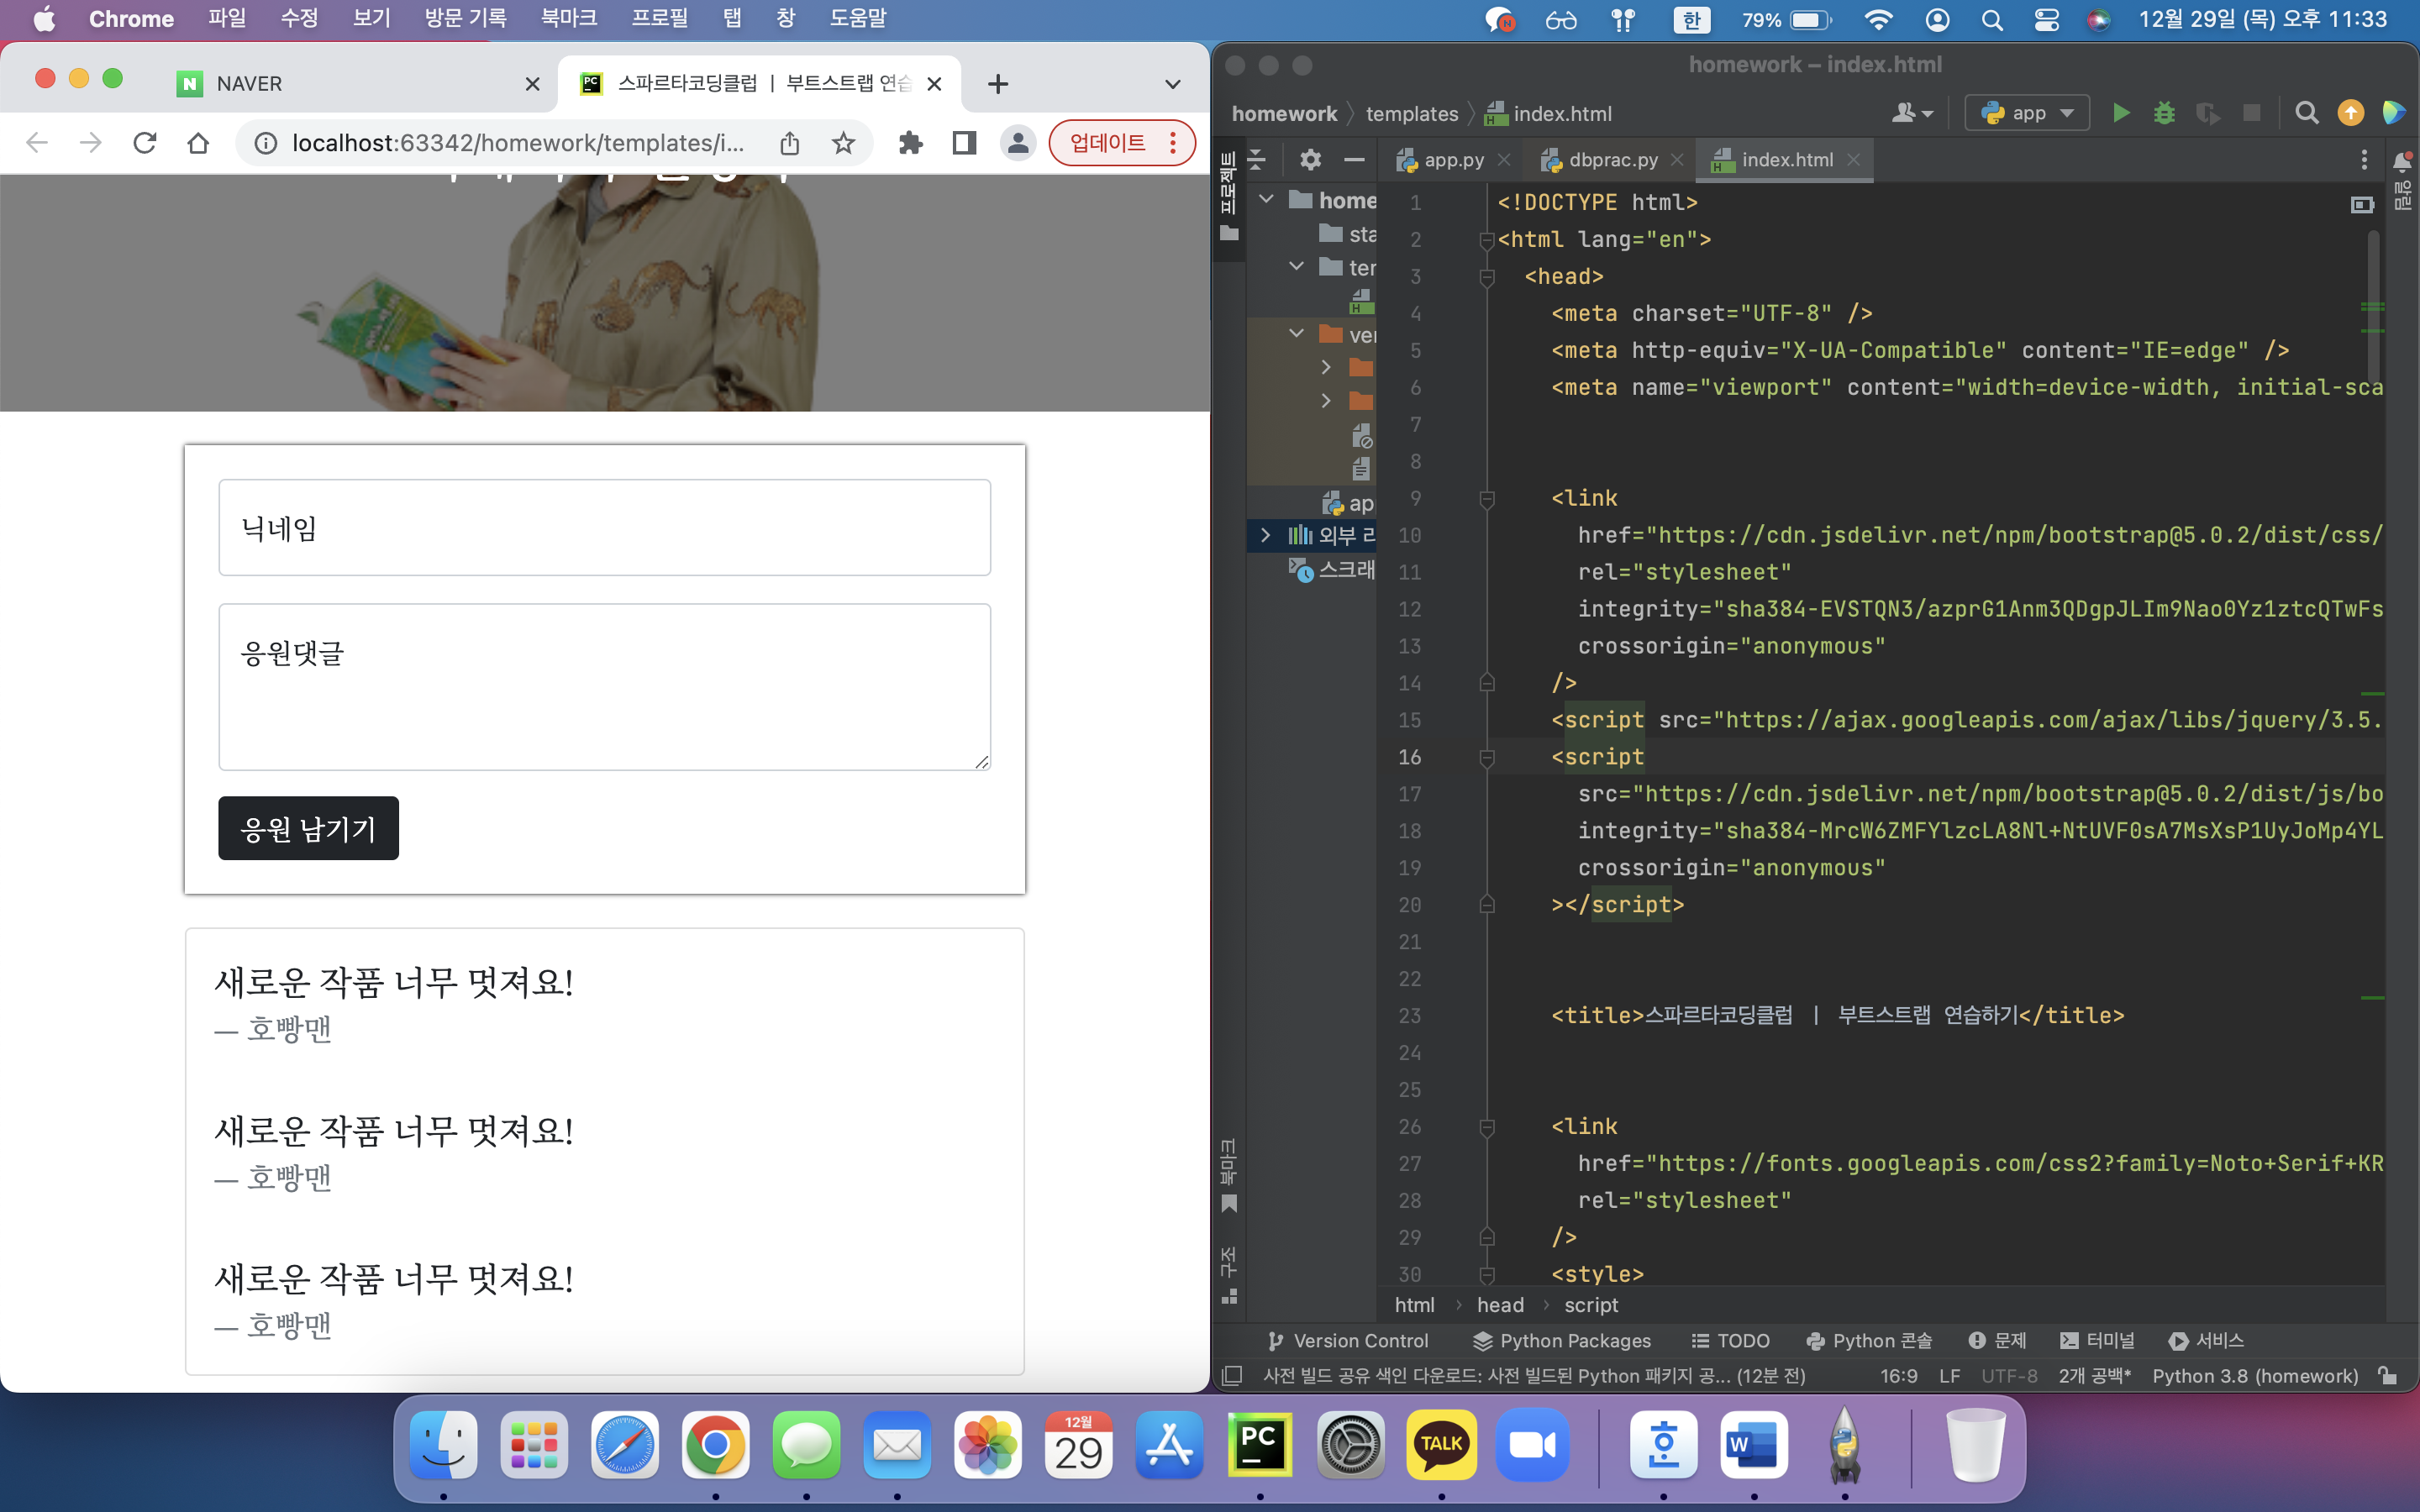Share this page from address bar

pyautogui.click(x=790, y=143)
